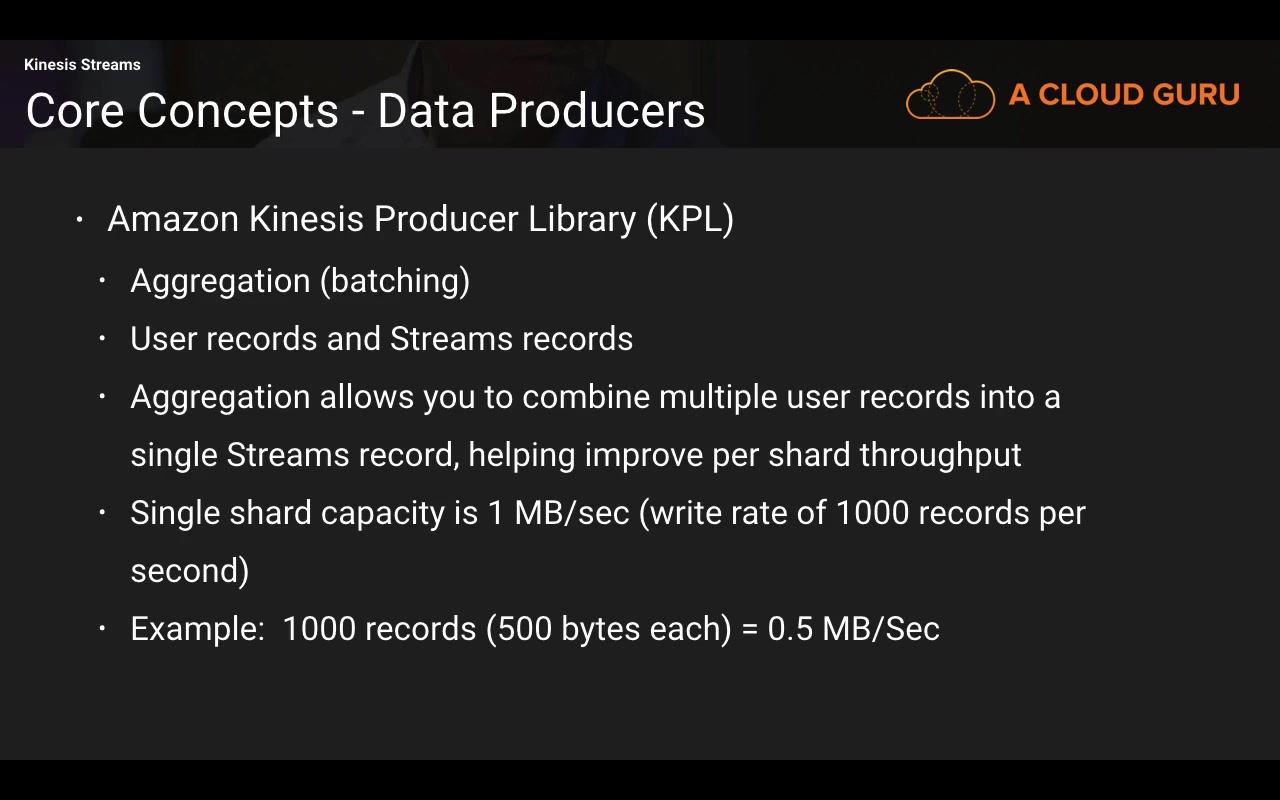Click the bullet dot beside "Example:"

(x=102, y=629)
